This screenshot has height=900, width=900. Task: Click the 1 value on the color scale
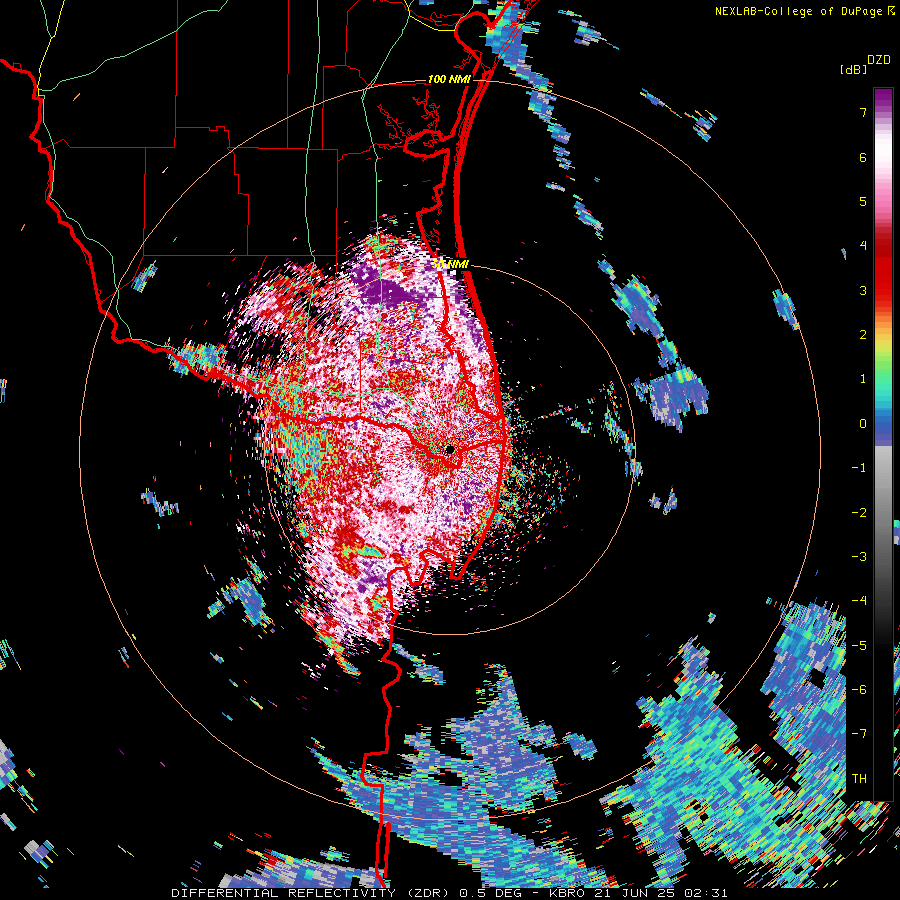[863, 379]
